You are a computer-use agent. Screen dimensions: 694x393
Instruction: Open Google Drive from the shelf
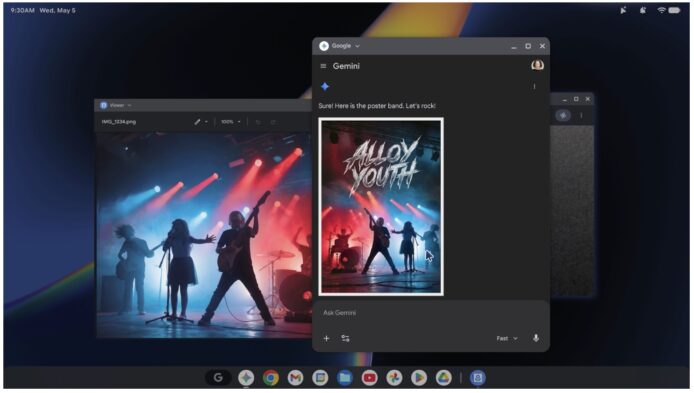443,378
